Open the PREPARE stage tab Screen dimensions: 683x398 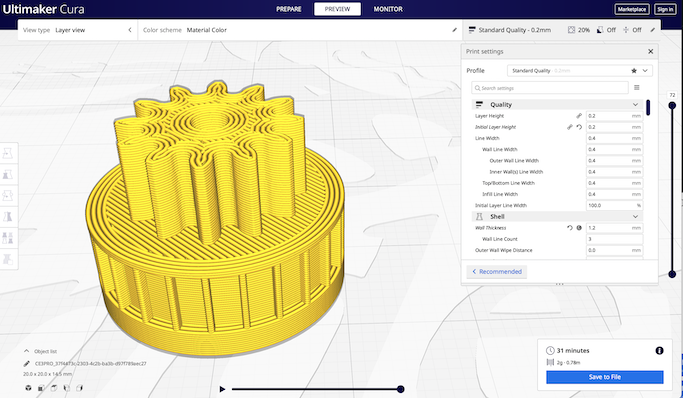pos(289,9)
